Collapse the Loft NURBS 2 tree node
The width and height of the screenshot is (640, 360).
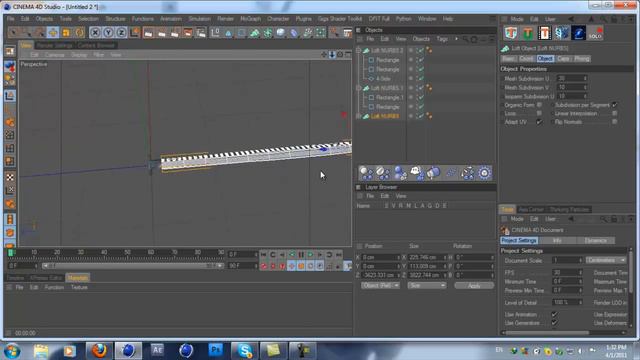pos(359,50)
